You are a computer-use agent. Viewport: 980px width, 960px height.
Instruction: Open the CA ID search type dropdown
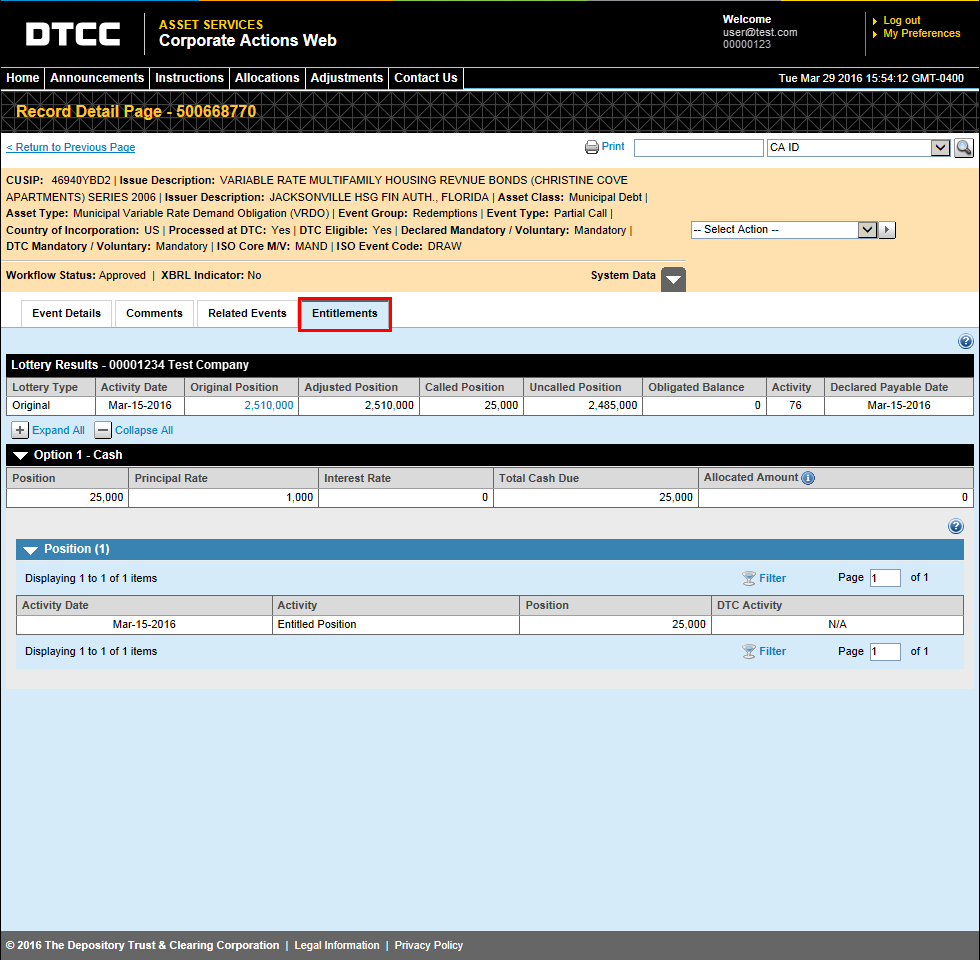pos(937,147)
